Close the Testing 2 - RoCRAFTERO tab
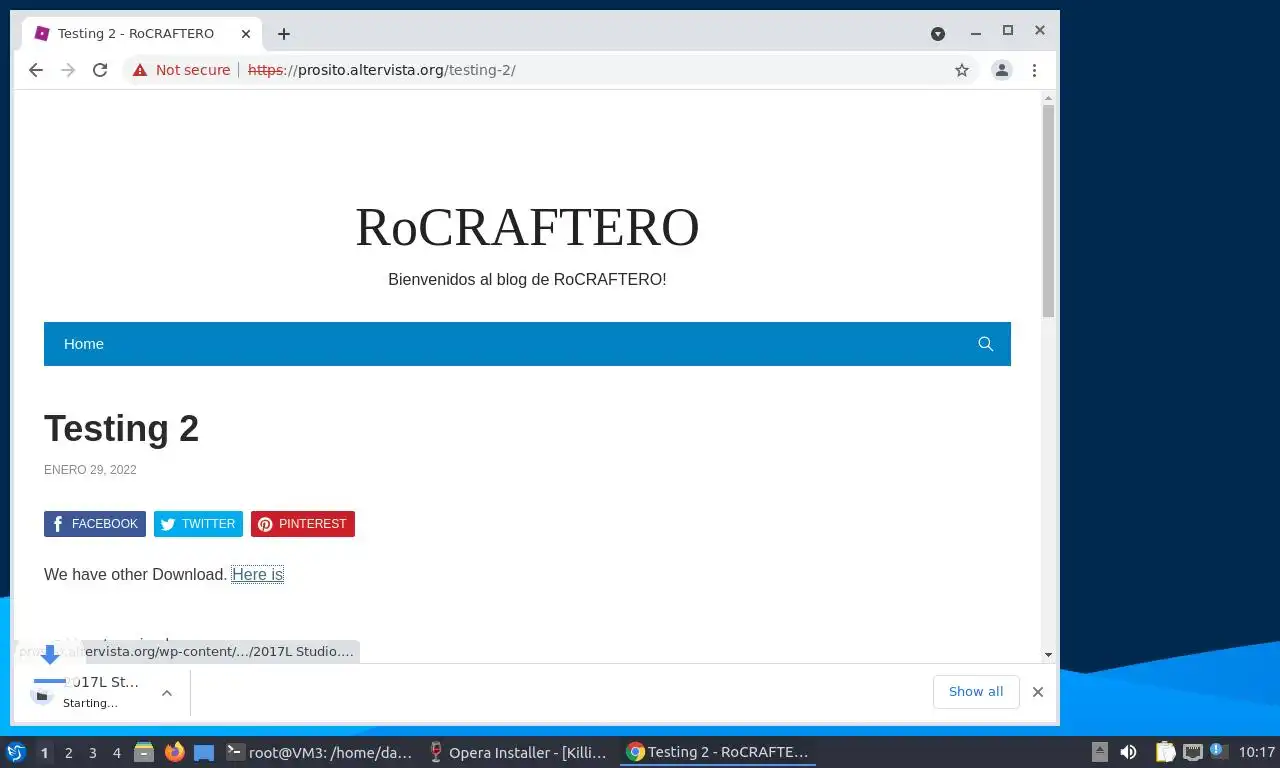The image size is (1280, 768). (246, 34)
